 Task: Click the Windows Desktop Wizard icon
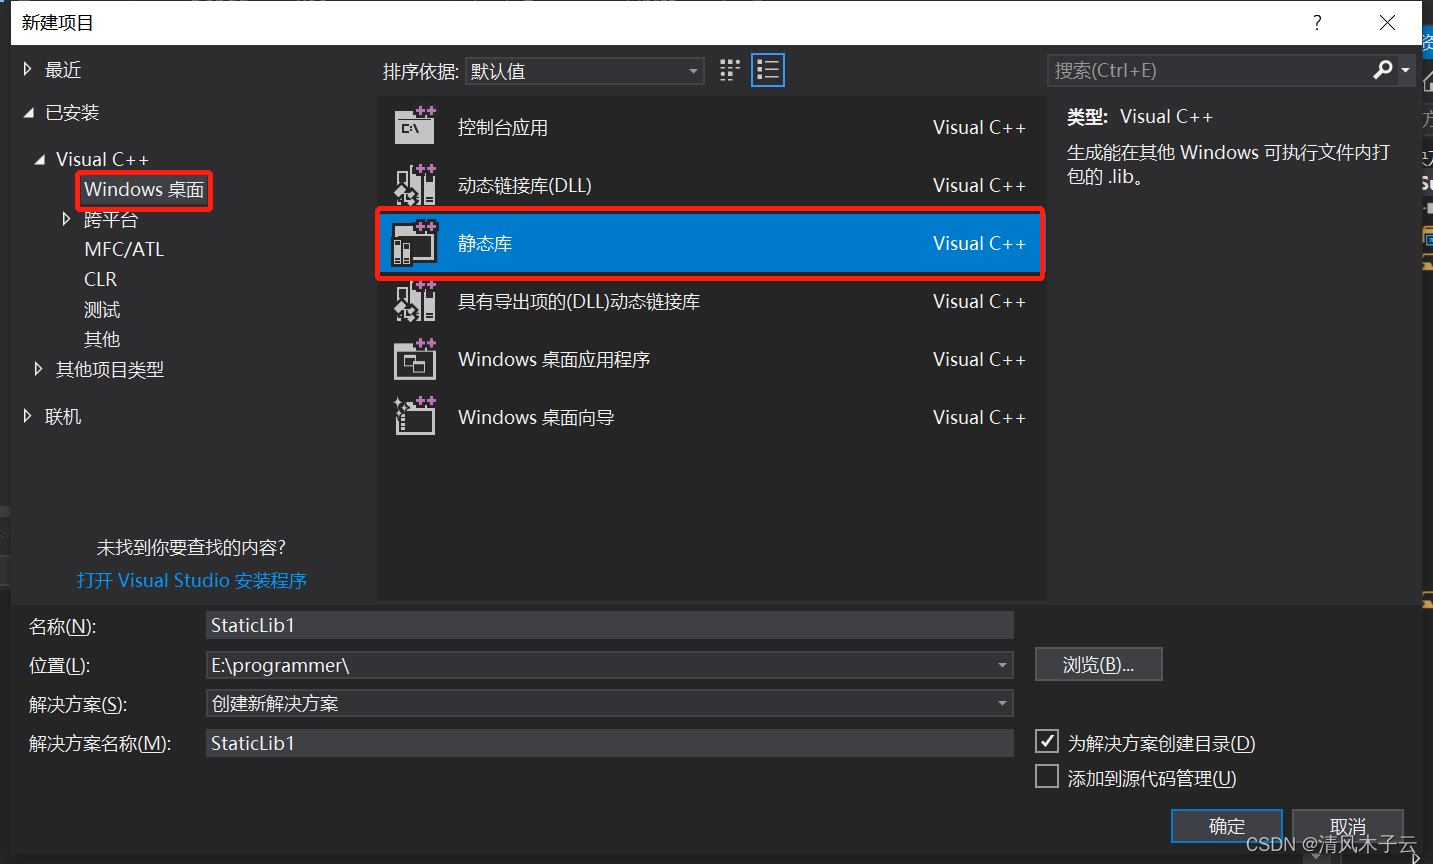[415, 417]
